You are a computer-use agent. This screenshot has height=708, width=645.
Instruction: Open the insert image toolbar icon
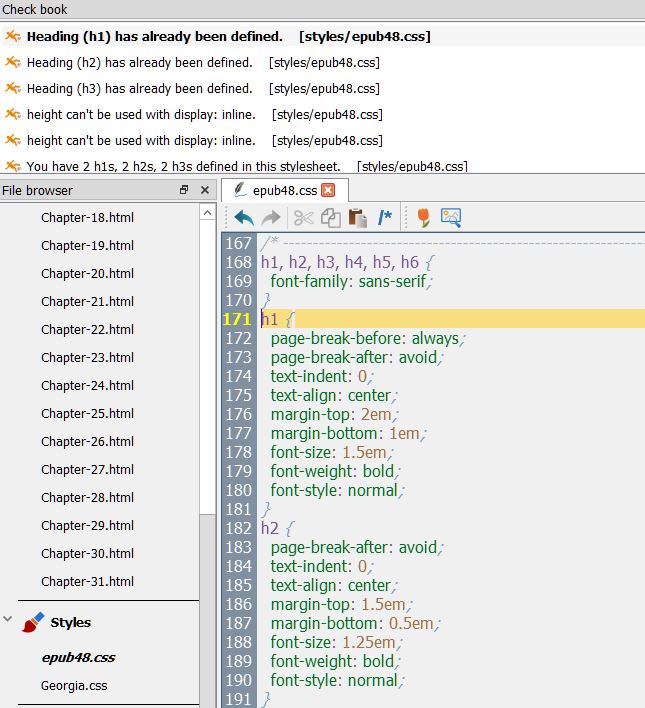[x=451, y=218]
